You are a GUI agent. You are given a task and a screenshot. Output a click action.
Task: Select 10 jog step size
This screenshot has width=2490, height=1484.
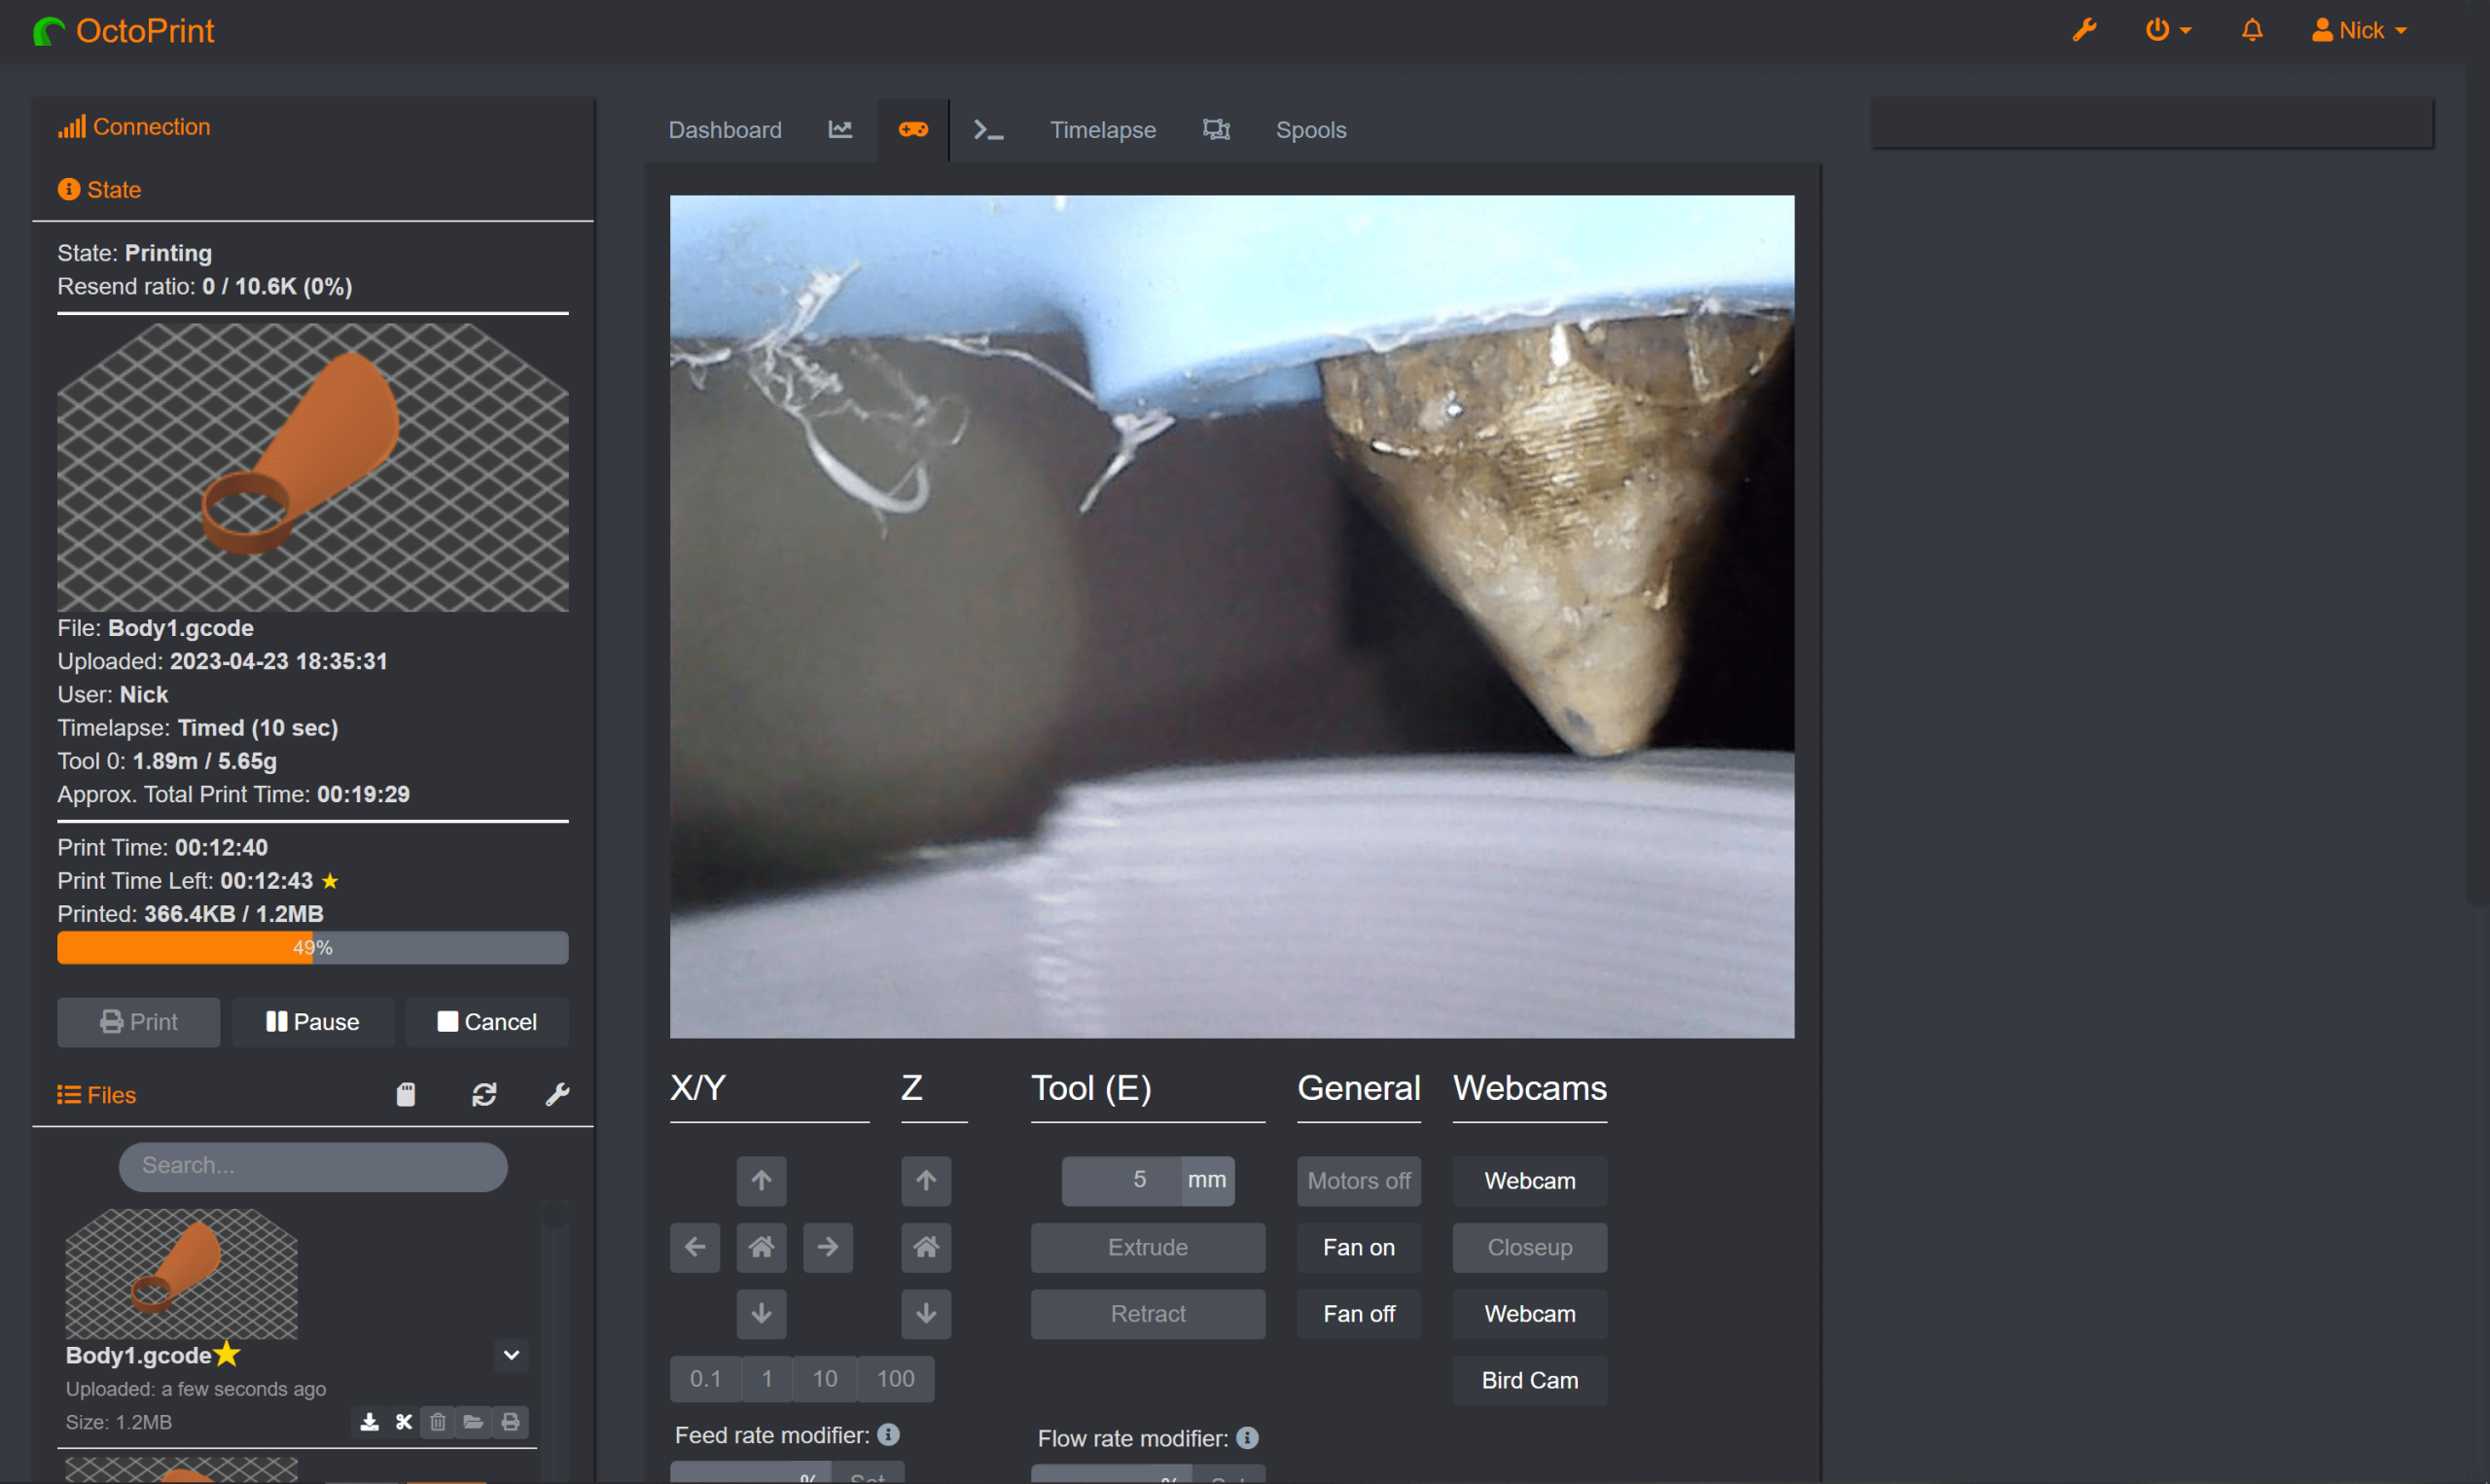825,1379
